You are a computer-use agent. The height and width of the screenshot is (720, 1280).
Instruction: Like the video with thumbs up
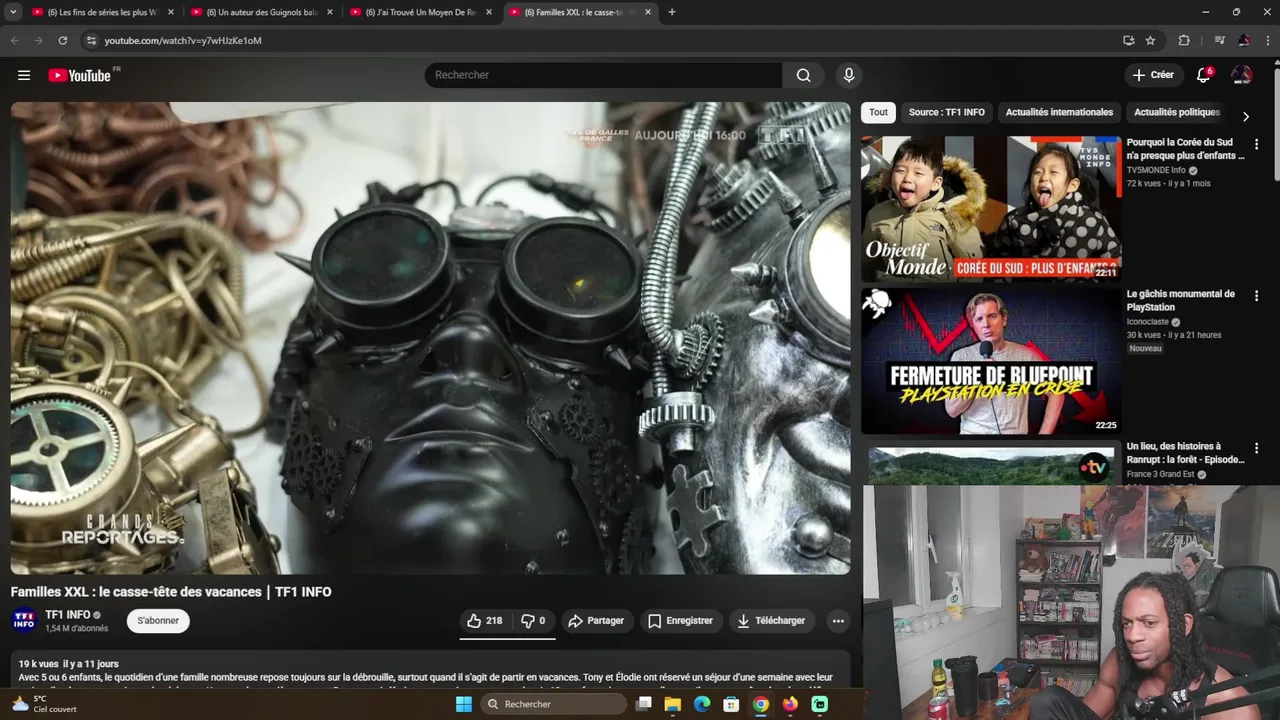(485, 621)
